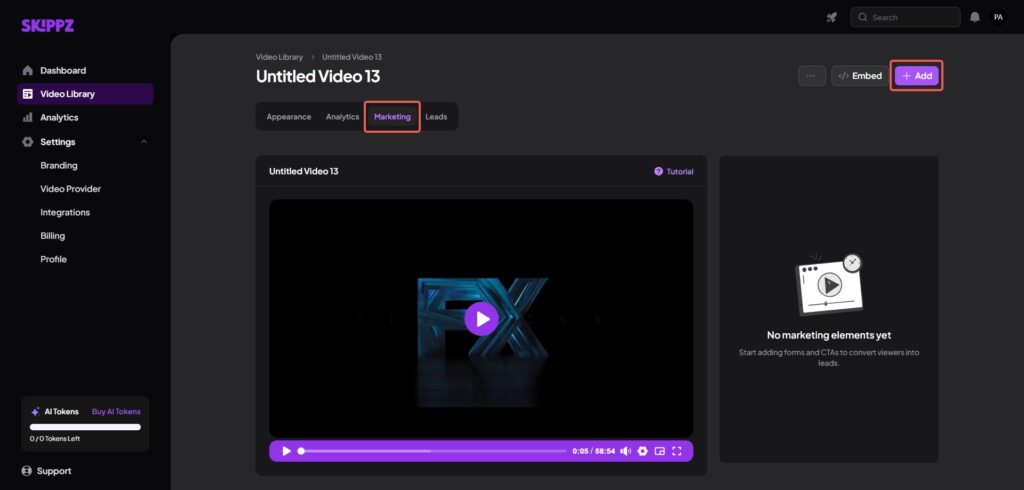Collapse the Settings section chevron
The height and width of the screenshot is (490, 1024).
[144, 142]
